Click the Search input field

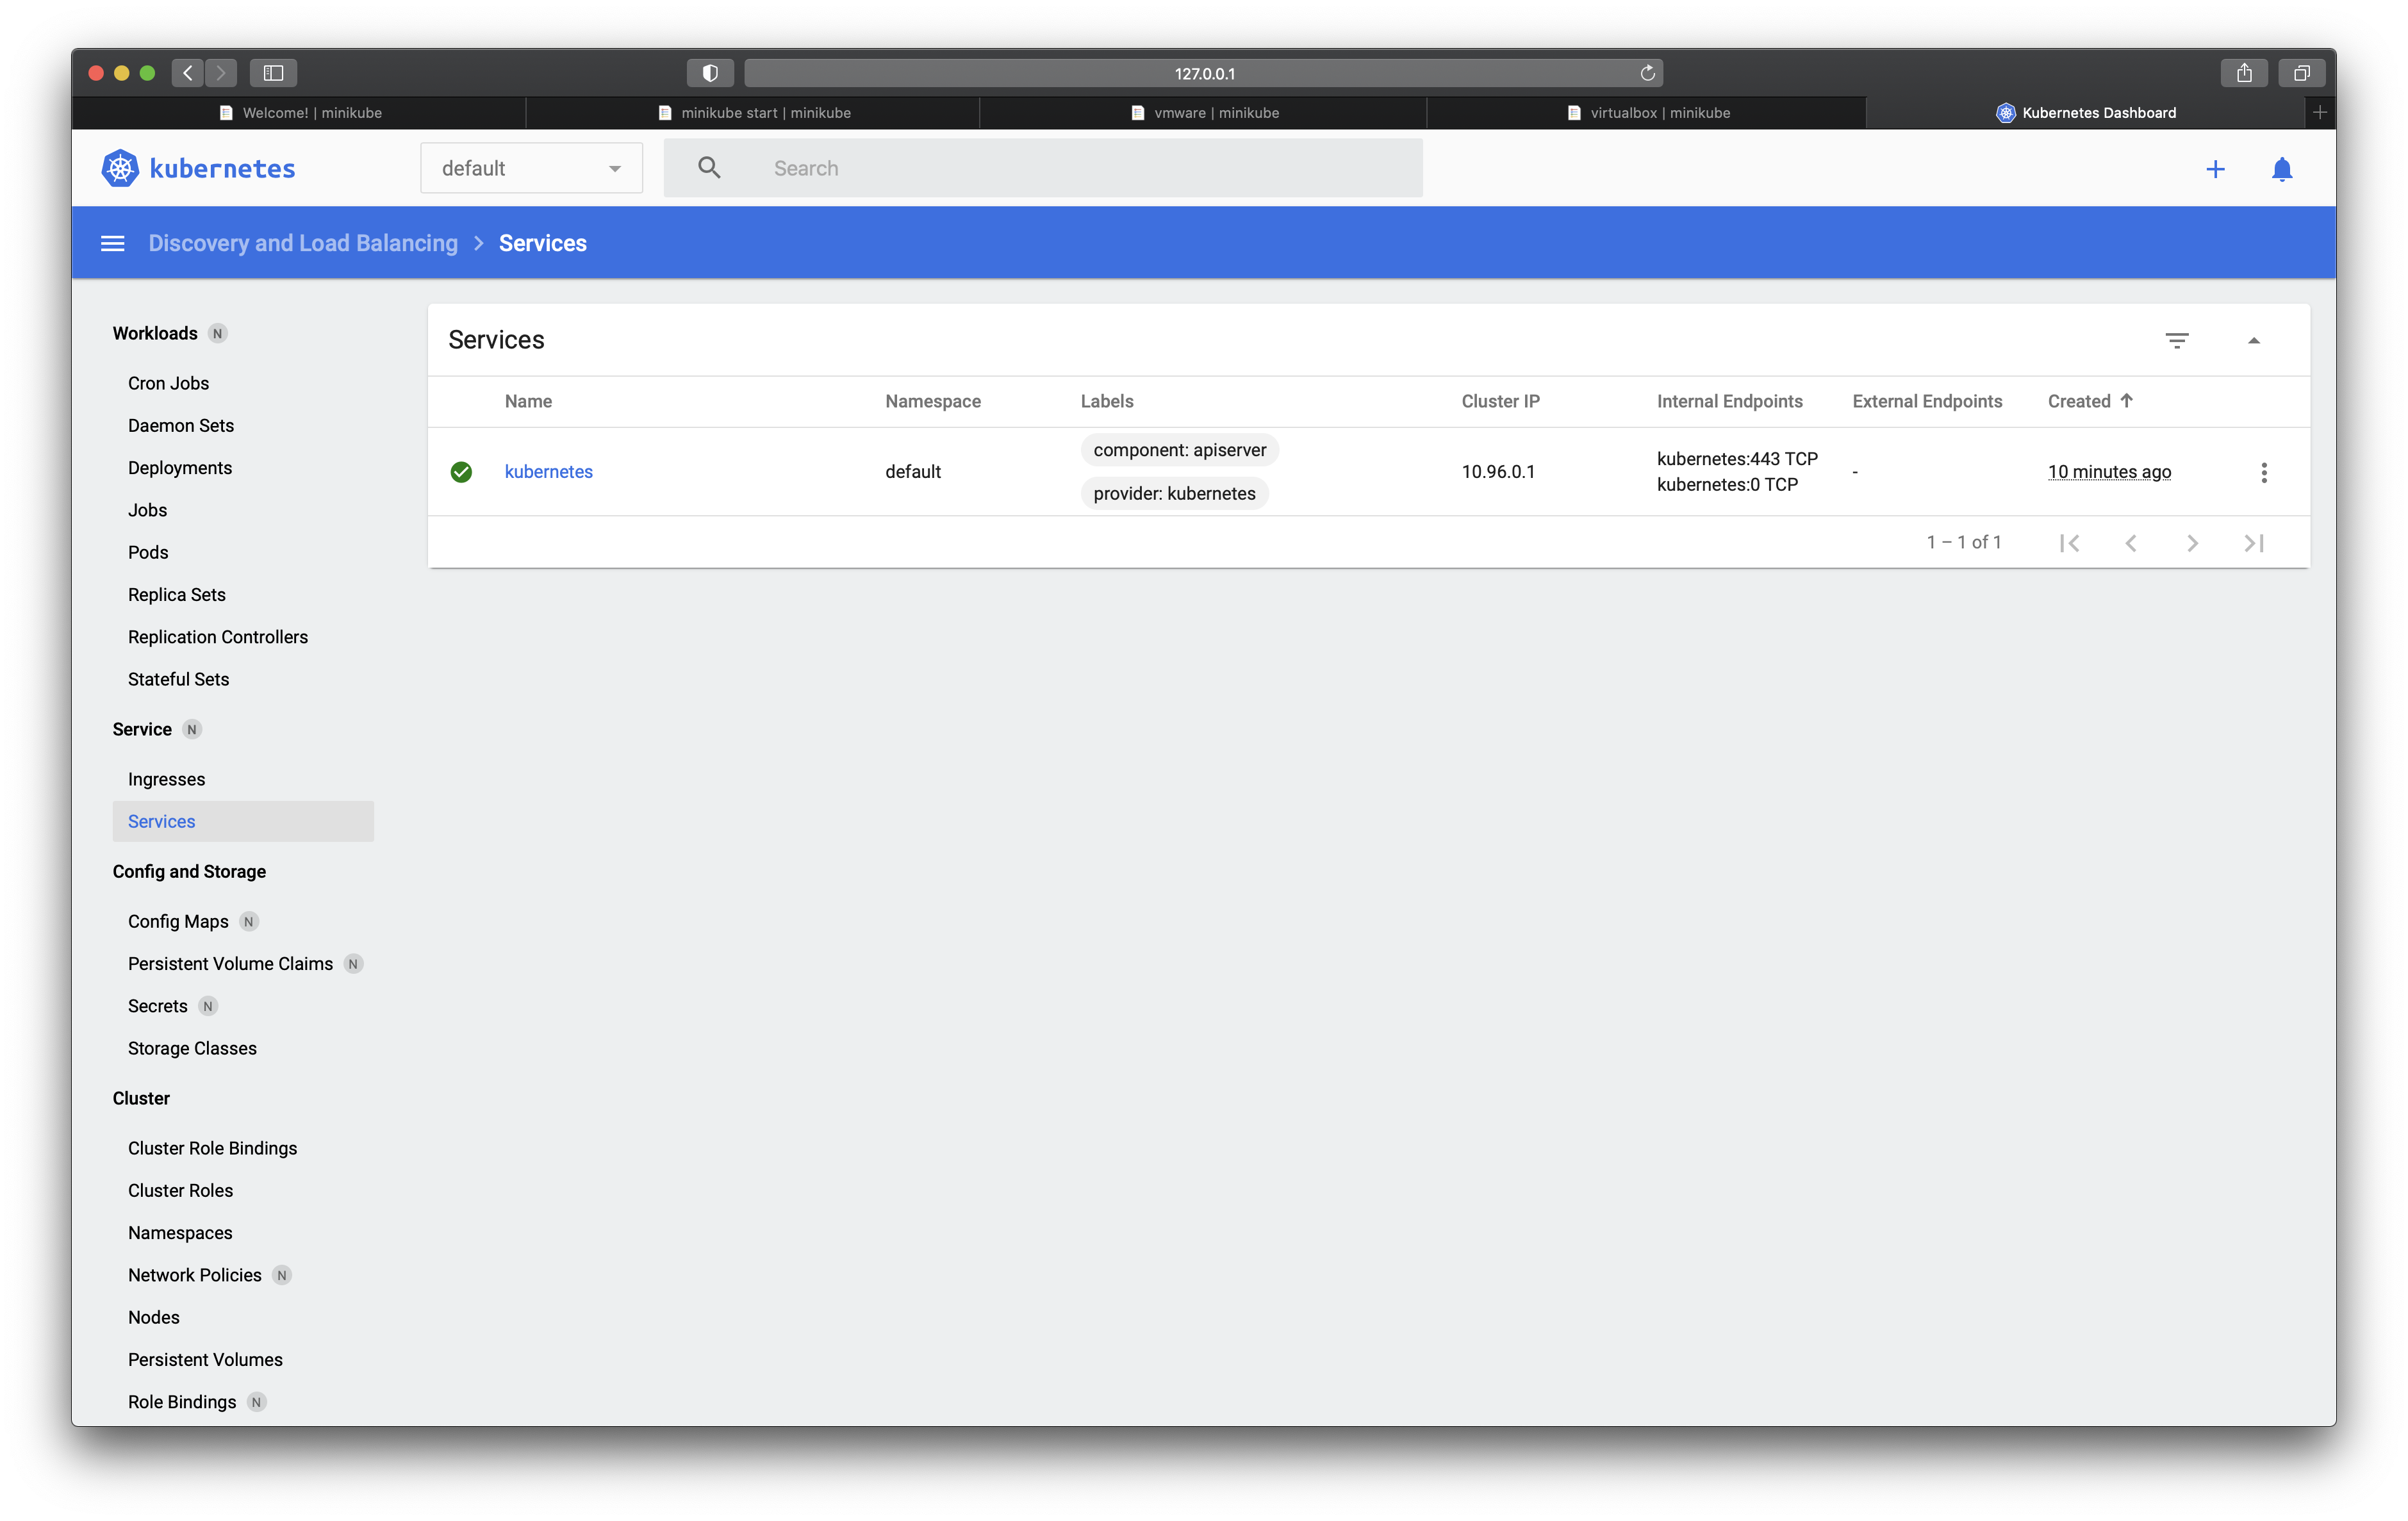pyautogui.click(x=1043, y=168)
